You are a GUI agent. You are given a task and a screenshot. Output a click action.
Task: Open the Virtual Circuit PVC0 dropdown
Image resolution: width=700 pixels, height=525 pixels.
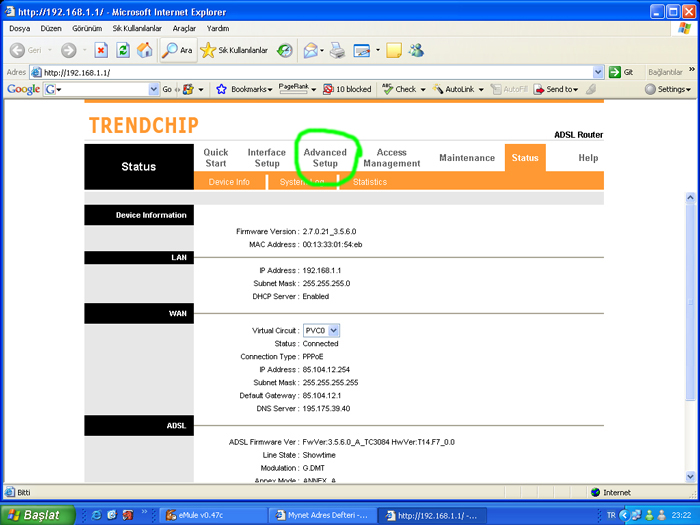tap(321, 330)
